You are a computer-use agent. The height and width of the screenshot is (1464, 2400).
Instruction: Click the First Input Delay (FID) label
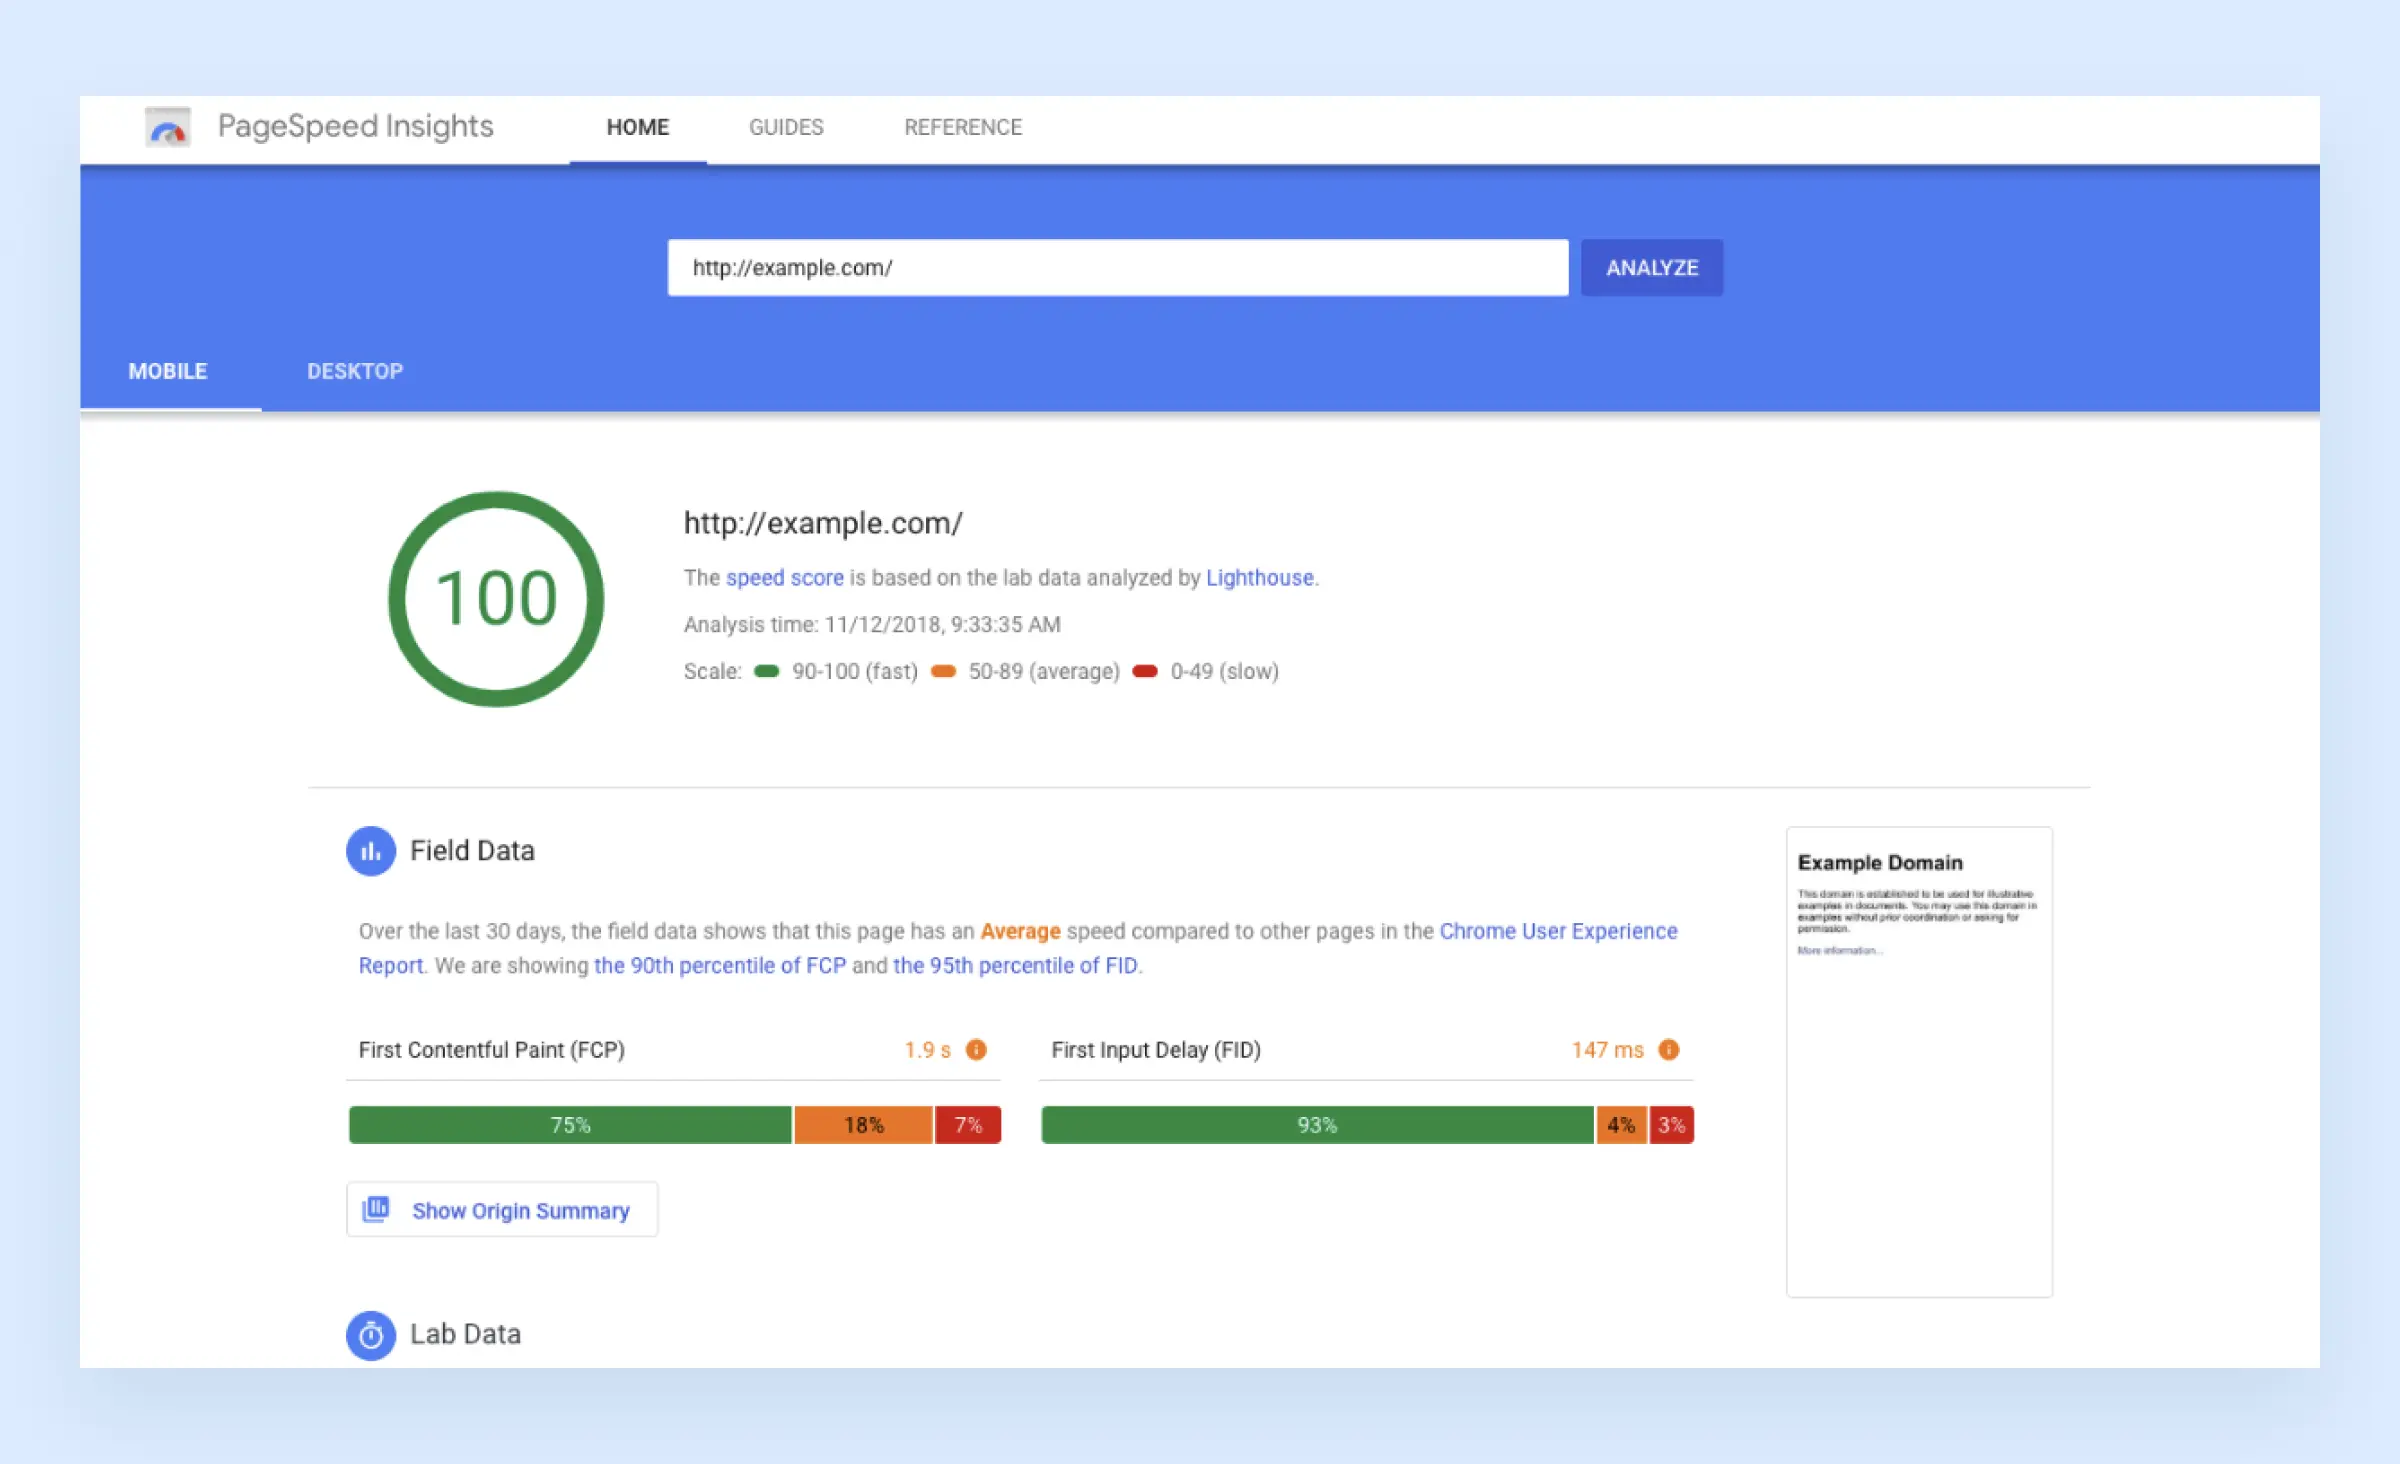(1156, 1050)
